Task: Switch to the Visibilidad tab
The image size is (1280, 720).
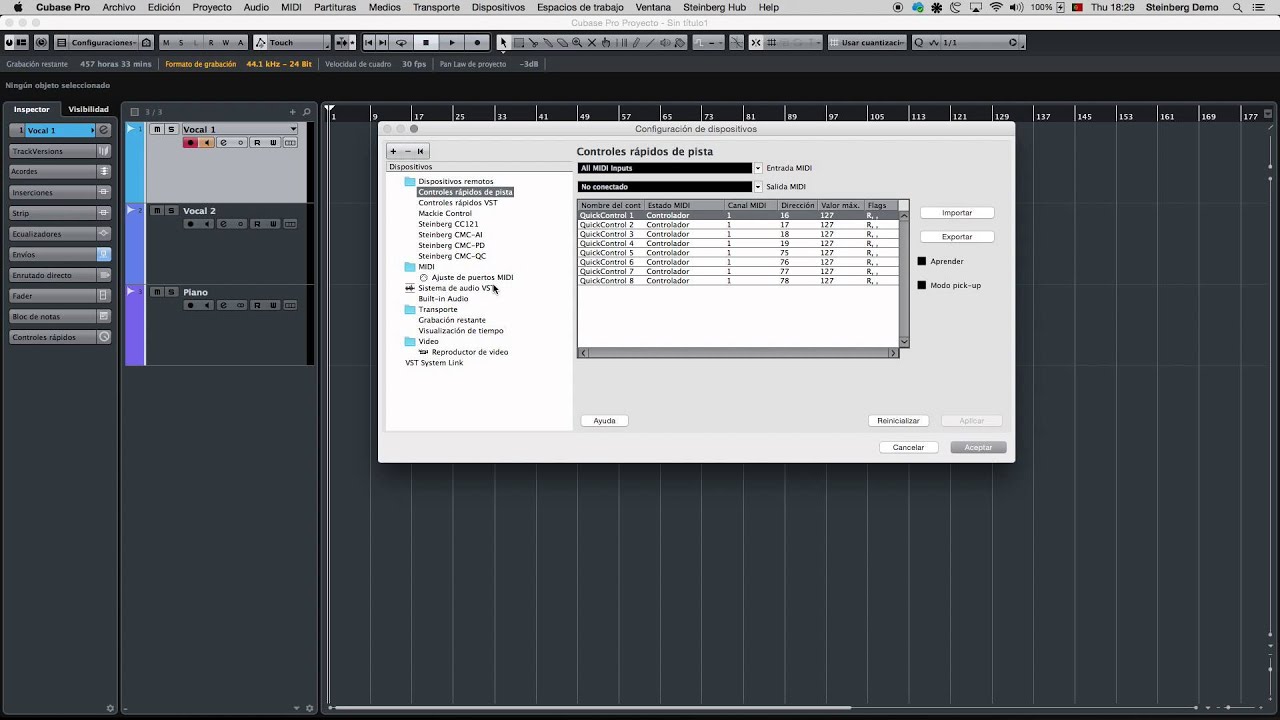Action: pyautogui.click(x=88, y=109)
